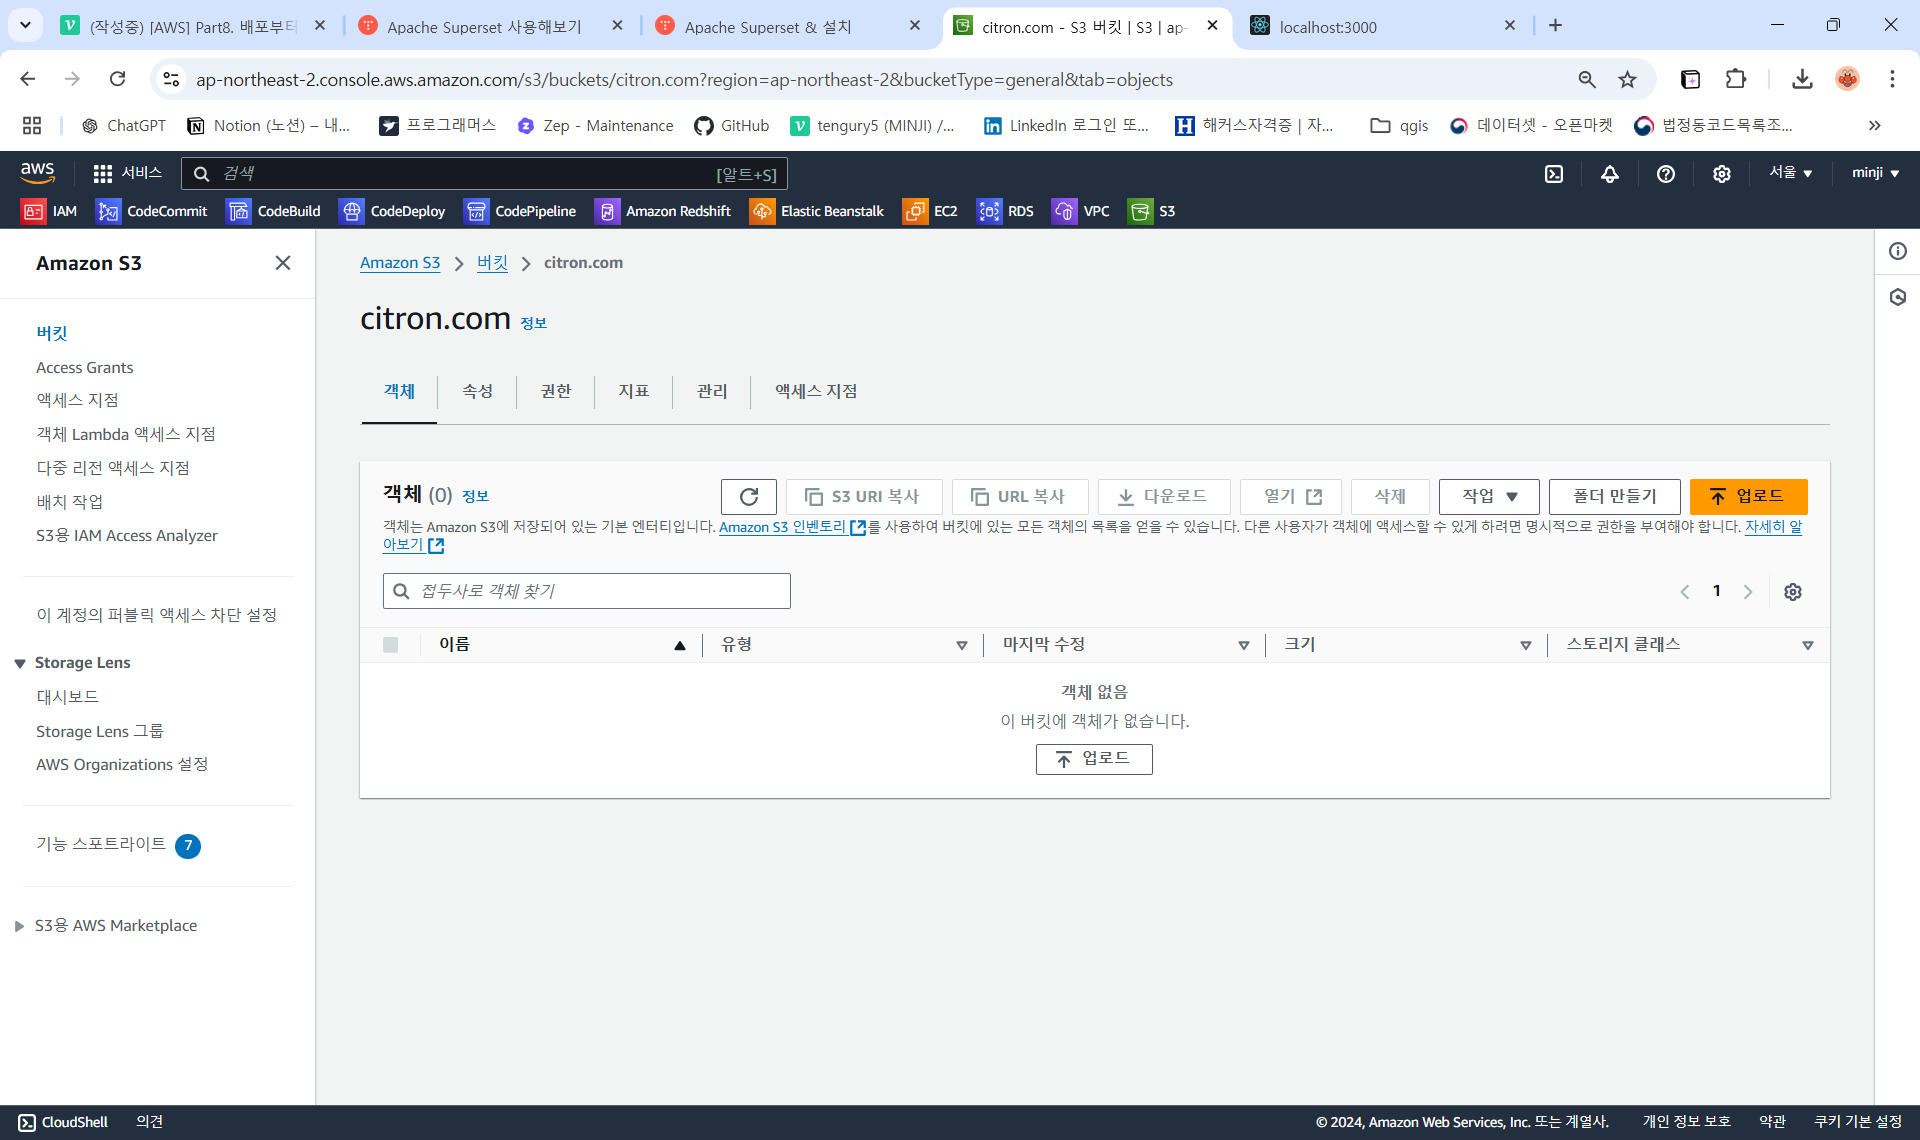The height and width of the screenshot is (1140, 1920).
Task: Click the refresh objects button
Action: pos(748,497)
